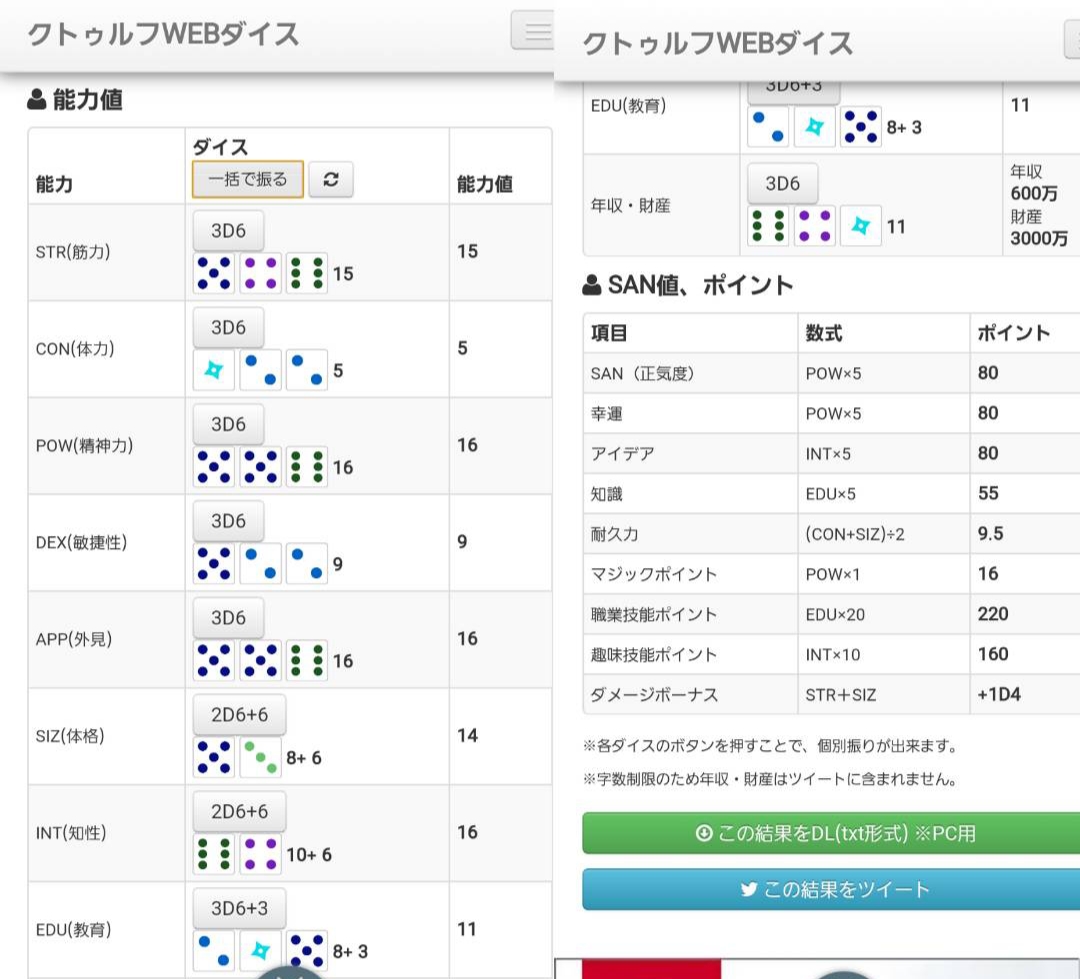Open the hamburger menu in left header

tap(533, 32)
